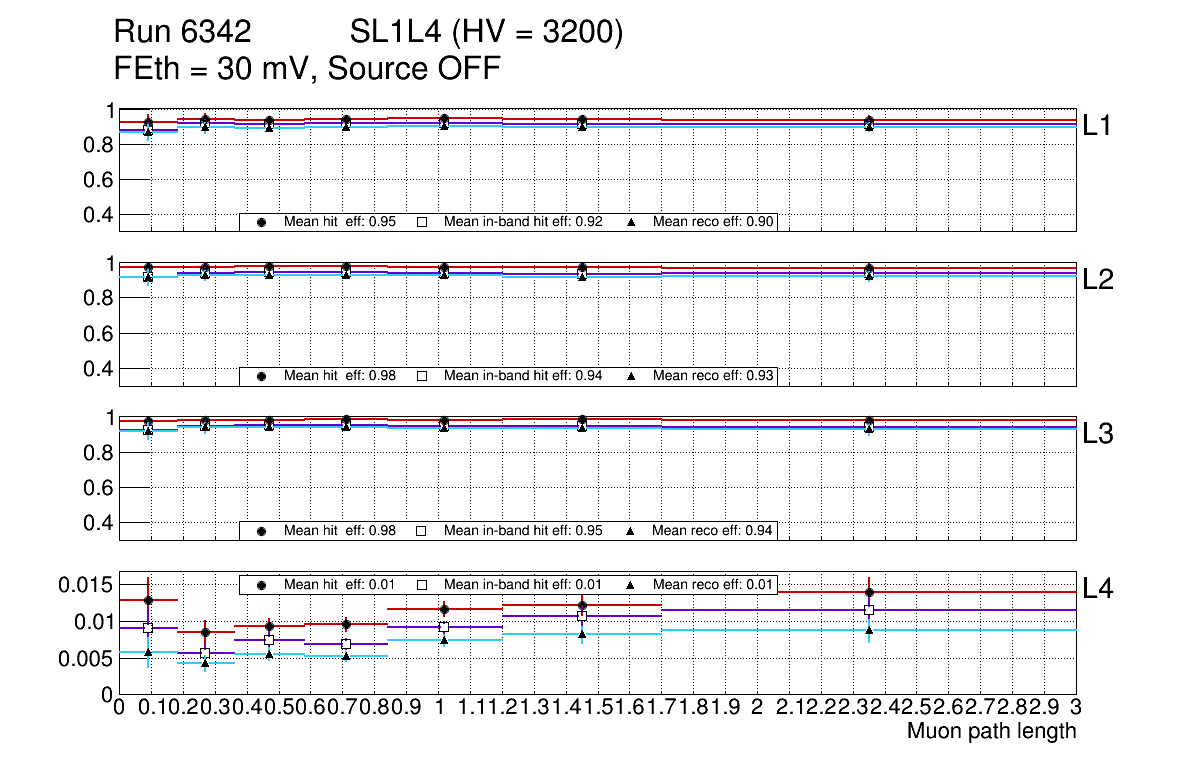Click the rightmost open square data point in L4
The image size is (1196, 772).
(869, 610)
